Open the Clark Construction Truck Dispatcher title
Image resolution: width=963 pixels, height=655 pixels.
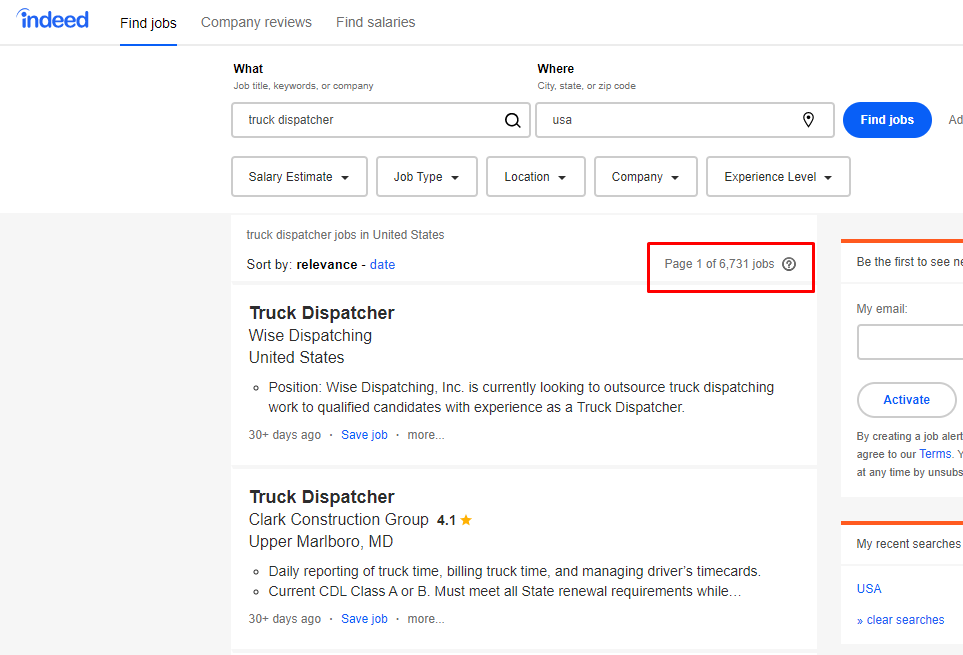point(322,497)
